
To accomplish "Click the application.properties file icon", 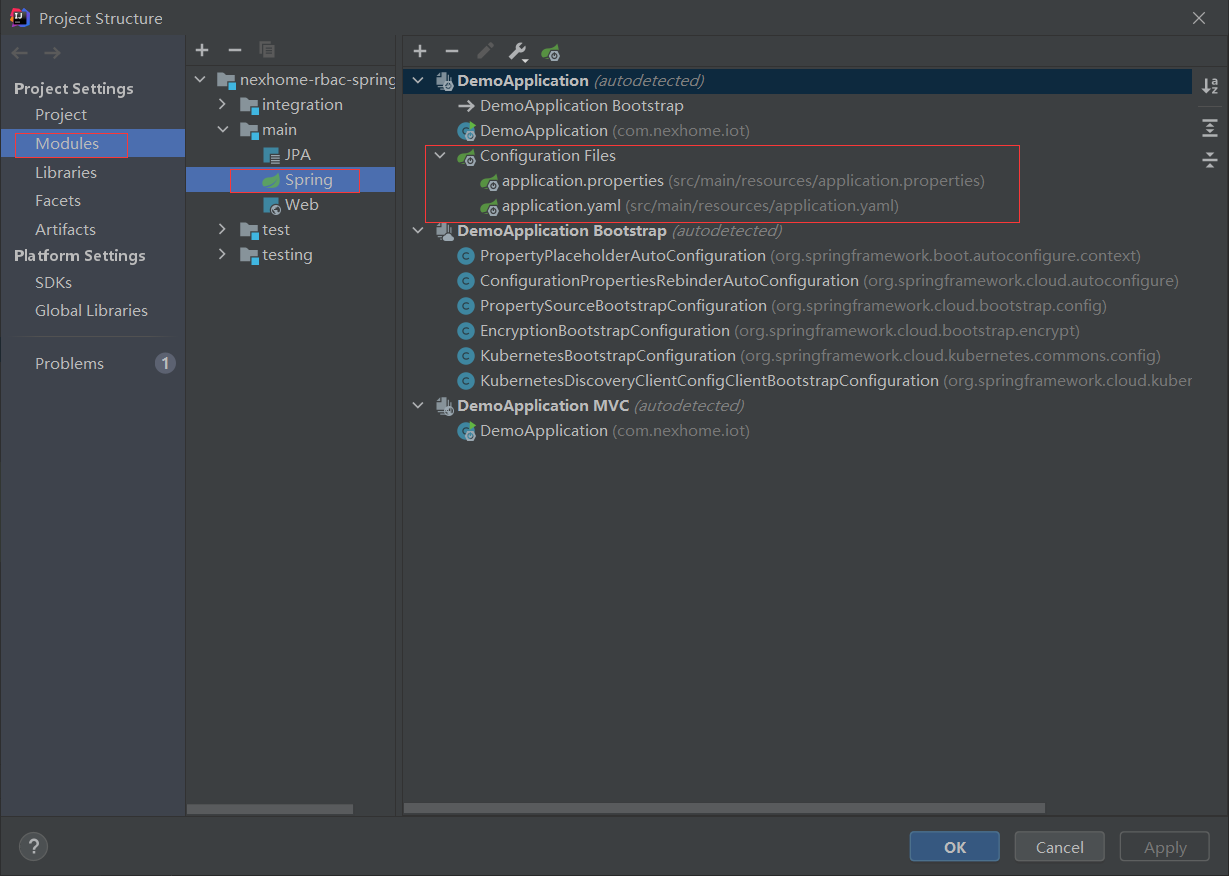I will point(488,181).
